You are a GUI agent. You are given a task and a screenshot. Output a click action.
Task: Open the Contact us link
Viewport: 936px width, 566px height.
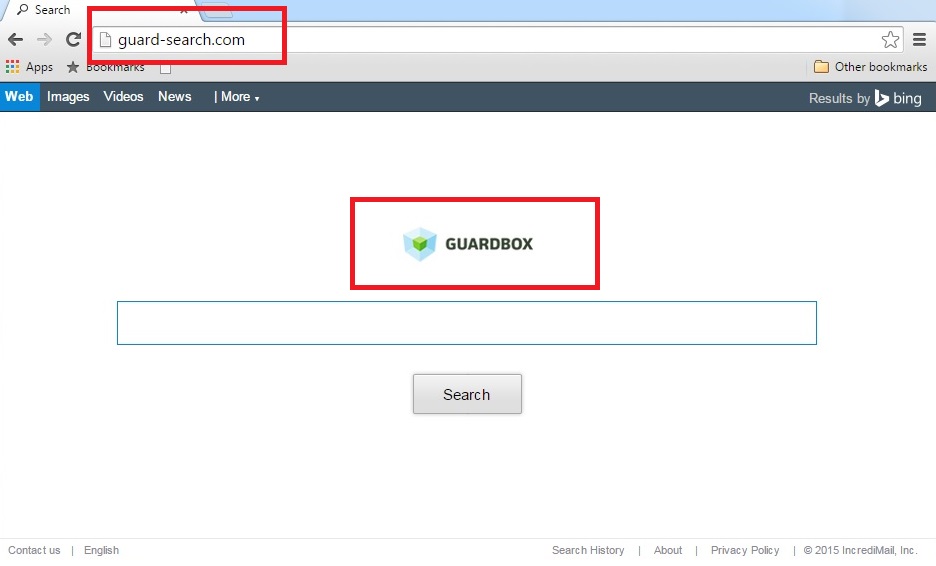coord(34,550)
